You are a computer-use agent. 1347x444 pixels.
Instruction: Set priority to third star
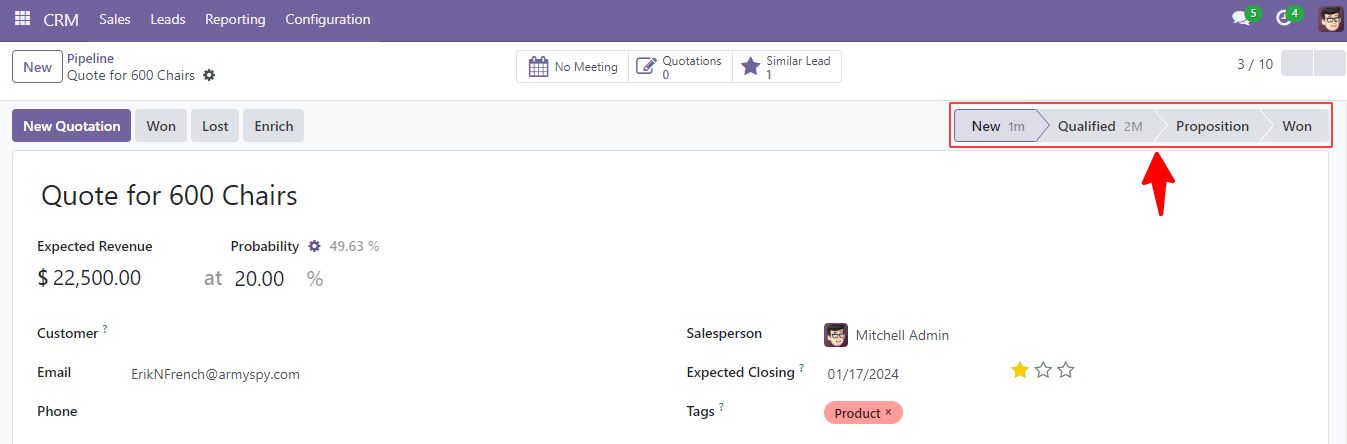pyautogui.click(x=1066, y=370)
